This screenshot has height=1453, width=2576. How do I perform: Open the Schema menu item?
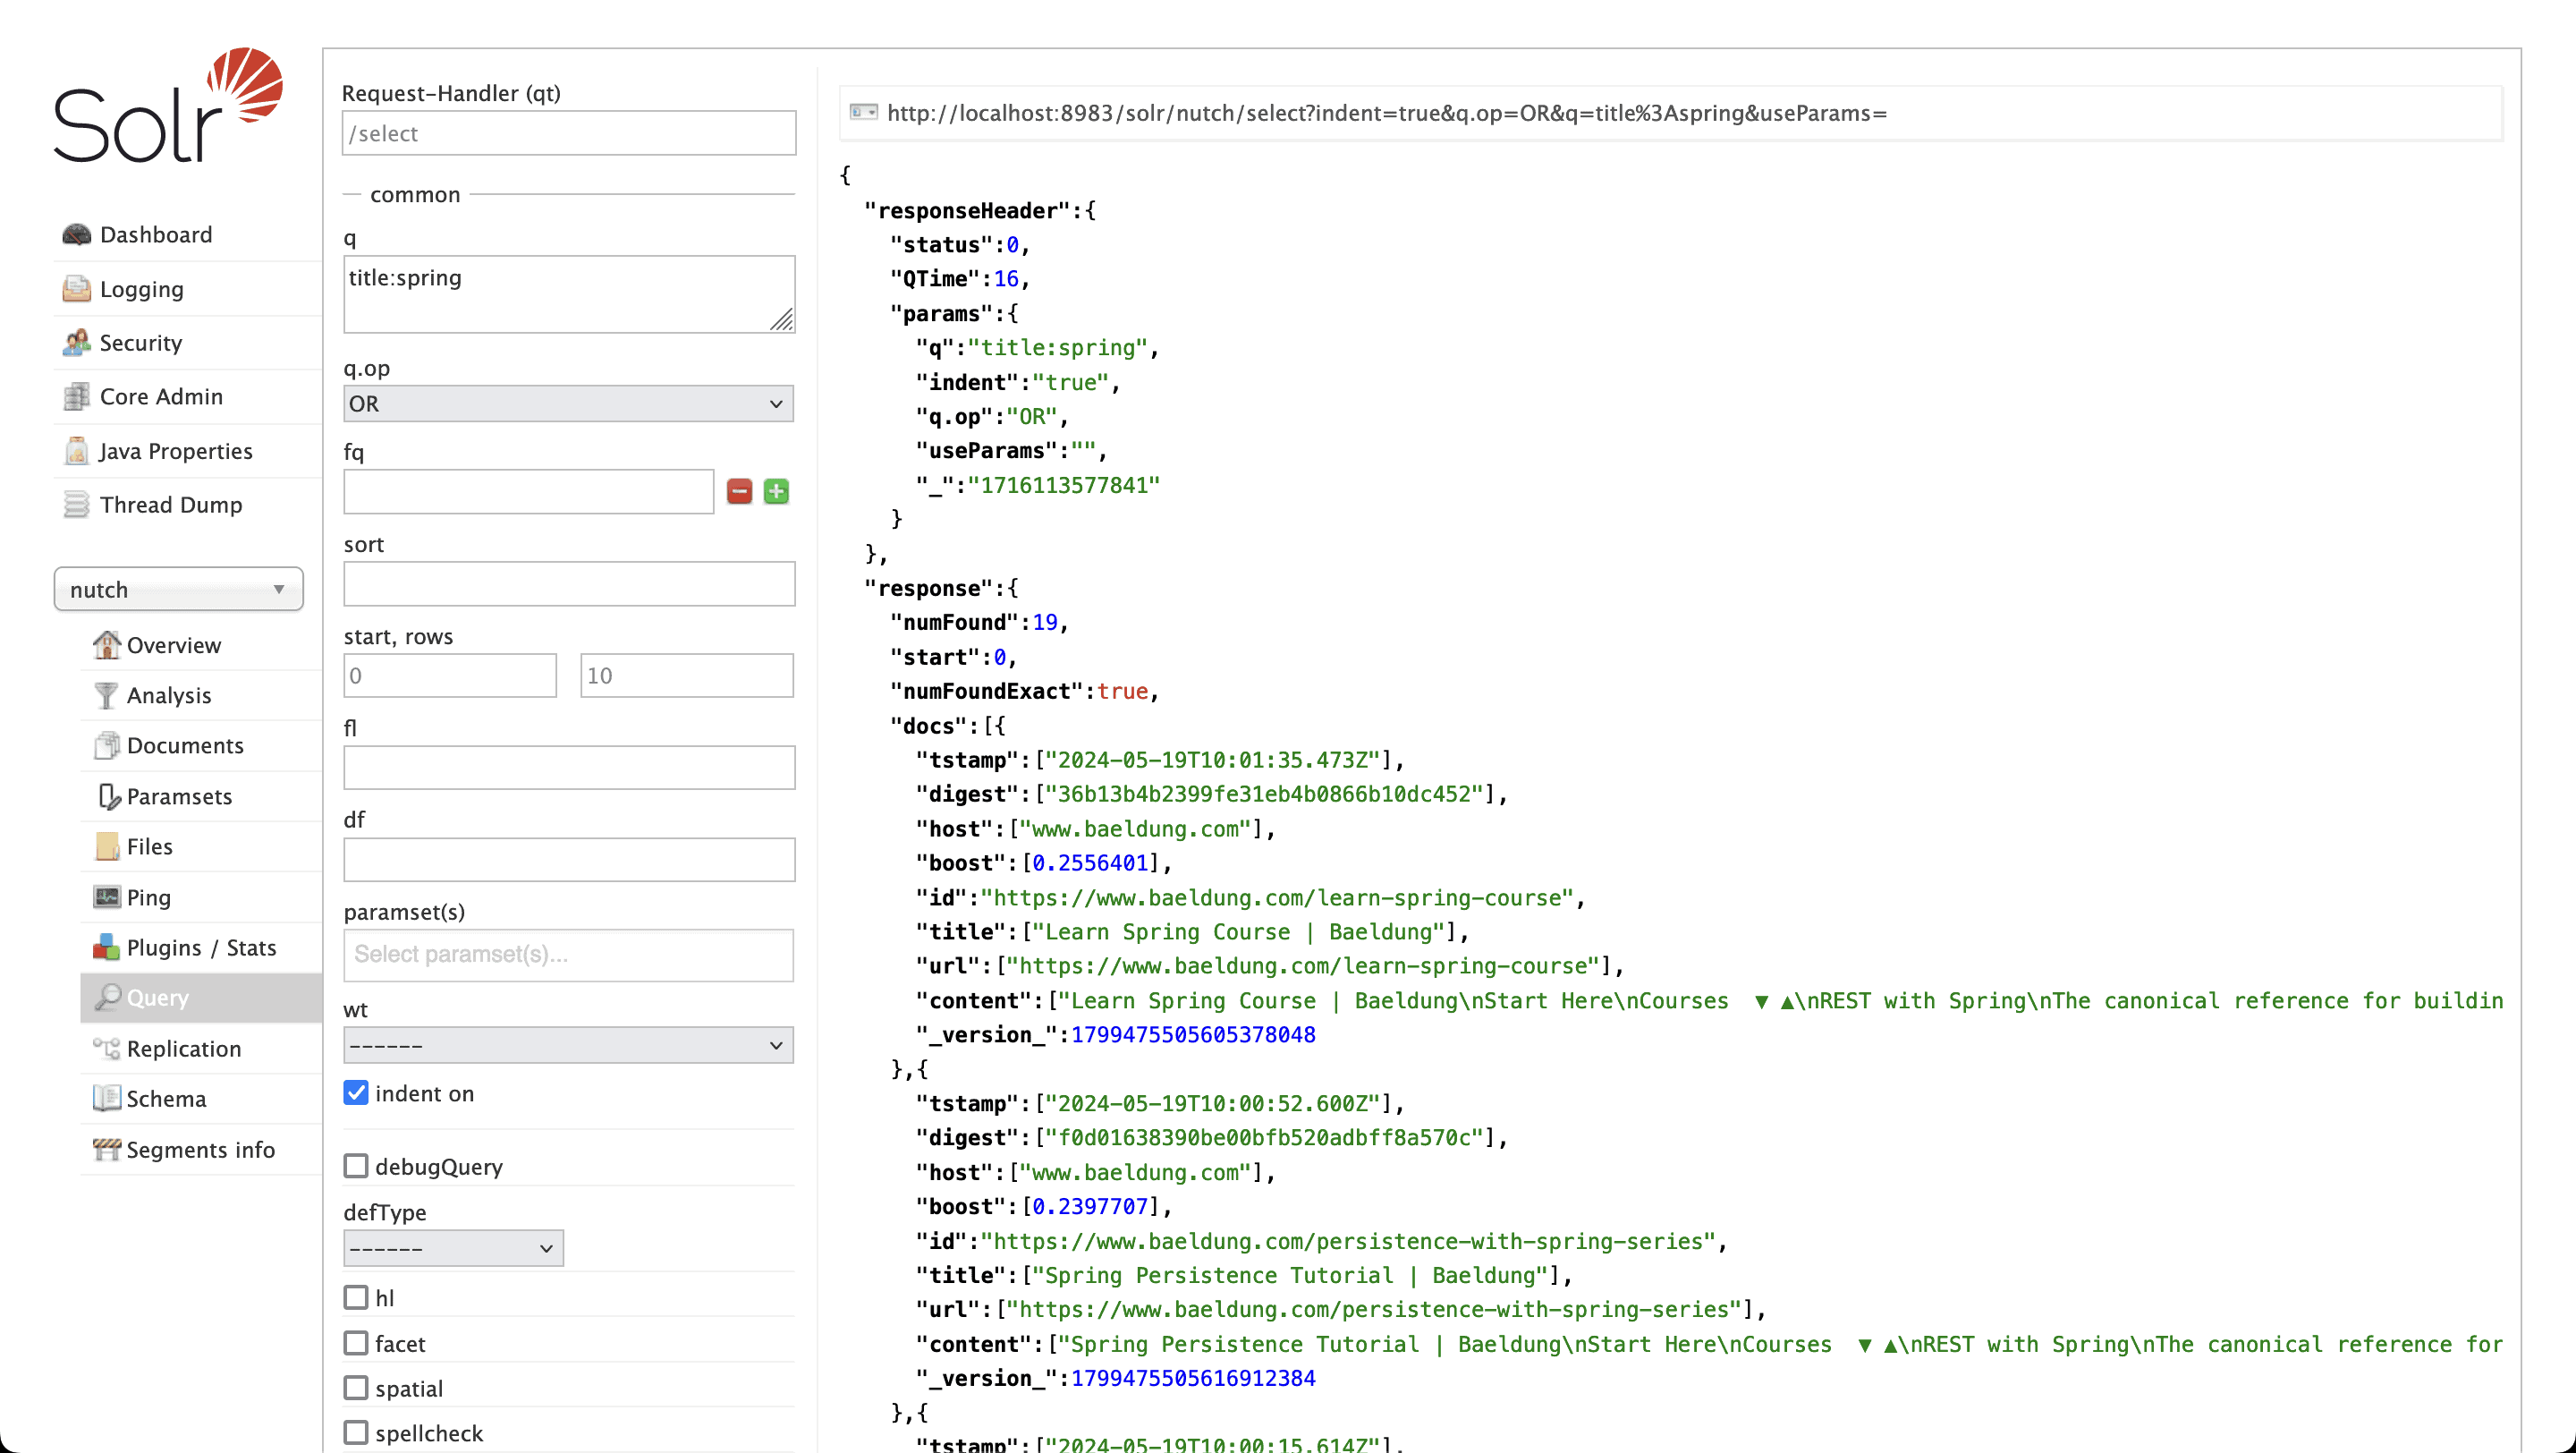[166, 1098]
